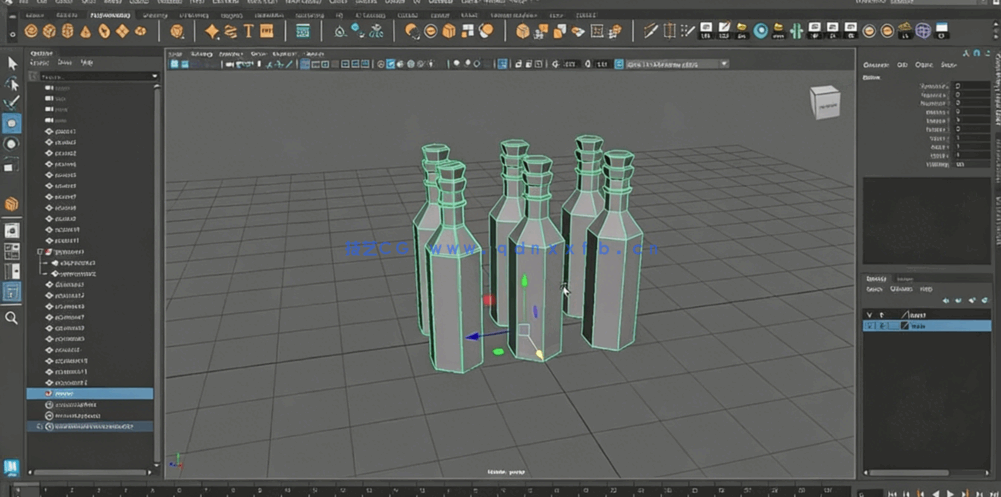Click the paint brush tool in left toolbox
The image size is (1001, 497).
(x=12, y=102)
